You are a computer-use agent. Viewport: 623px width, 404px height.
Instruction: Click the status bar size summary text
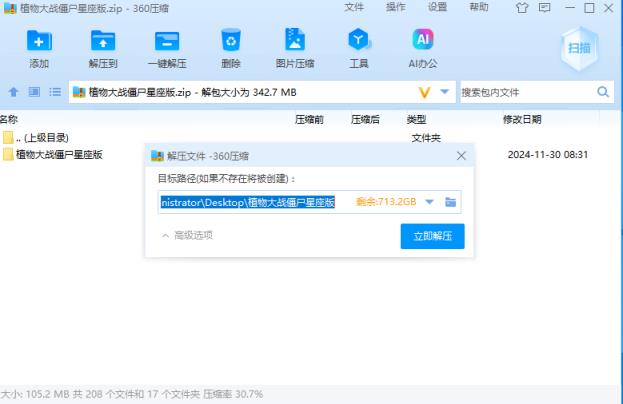coord(132,394)
